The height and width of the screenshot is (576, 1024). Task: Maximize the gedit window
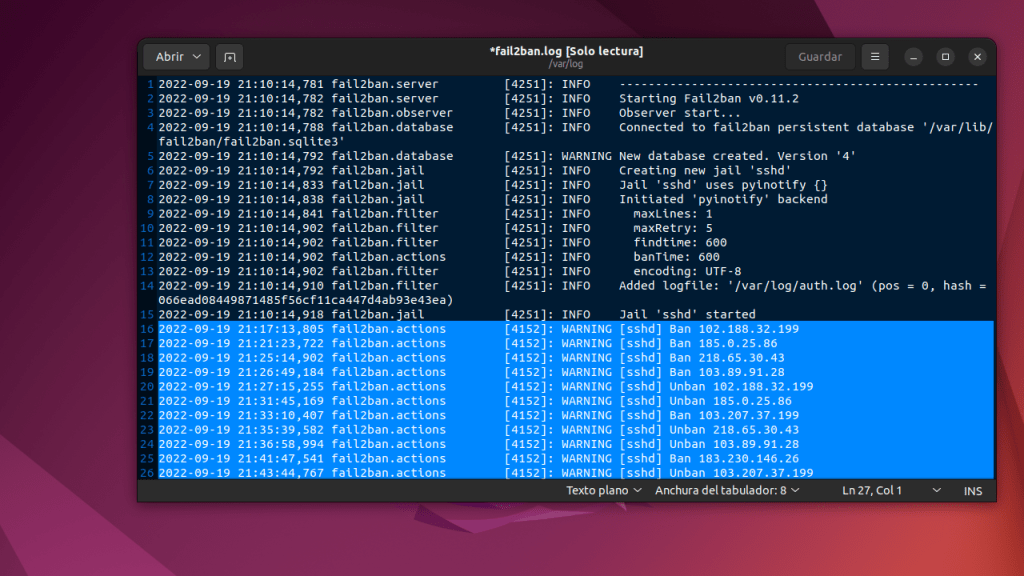[944, 57]
